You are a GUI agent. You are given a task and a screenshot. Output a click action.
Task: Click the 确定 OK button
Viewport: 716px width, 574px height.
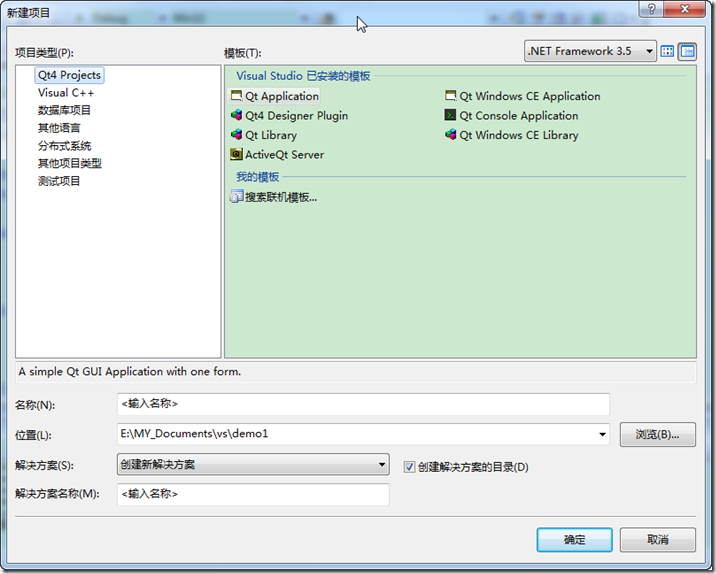pyautogui.click(x=574, y=540)
